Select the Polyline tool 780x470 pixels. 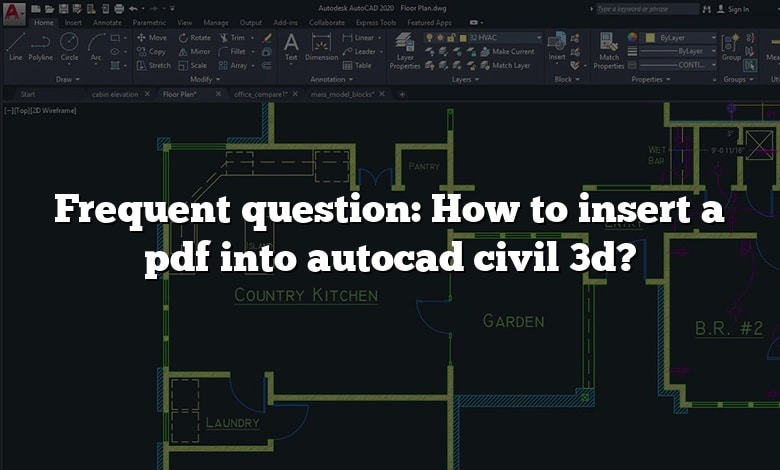pos(40,47)
